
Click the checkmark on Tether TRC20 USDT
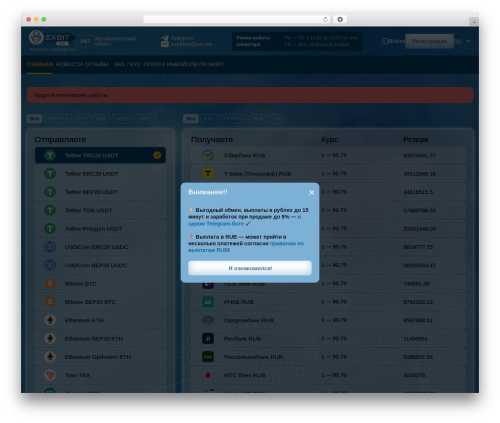point(157,155)
